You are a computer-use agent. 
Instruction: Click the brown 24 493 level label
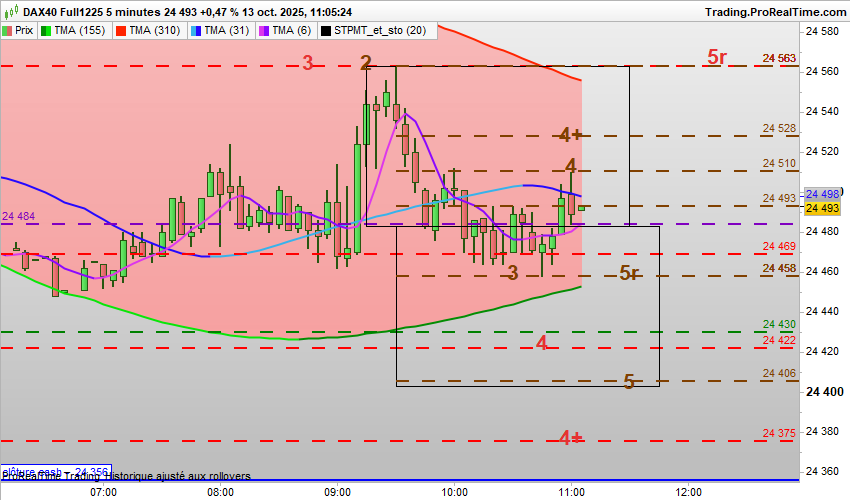click(779, 198)
